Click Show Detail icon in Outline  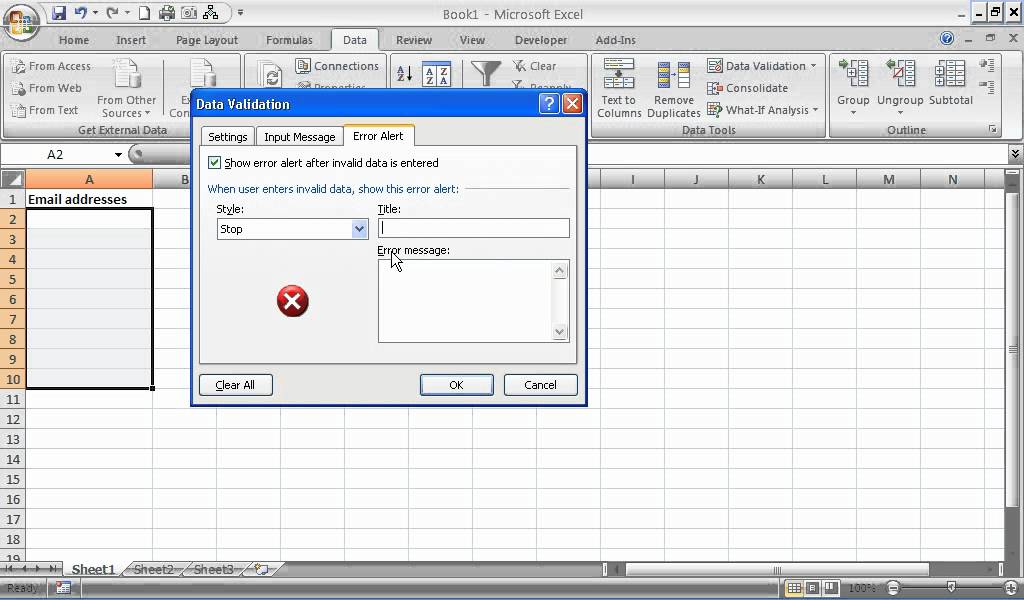(x=987, y=65)
